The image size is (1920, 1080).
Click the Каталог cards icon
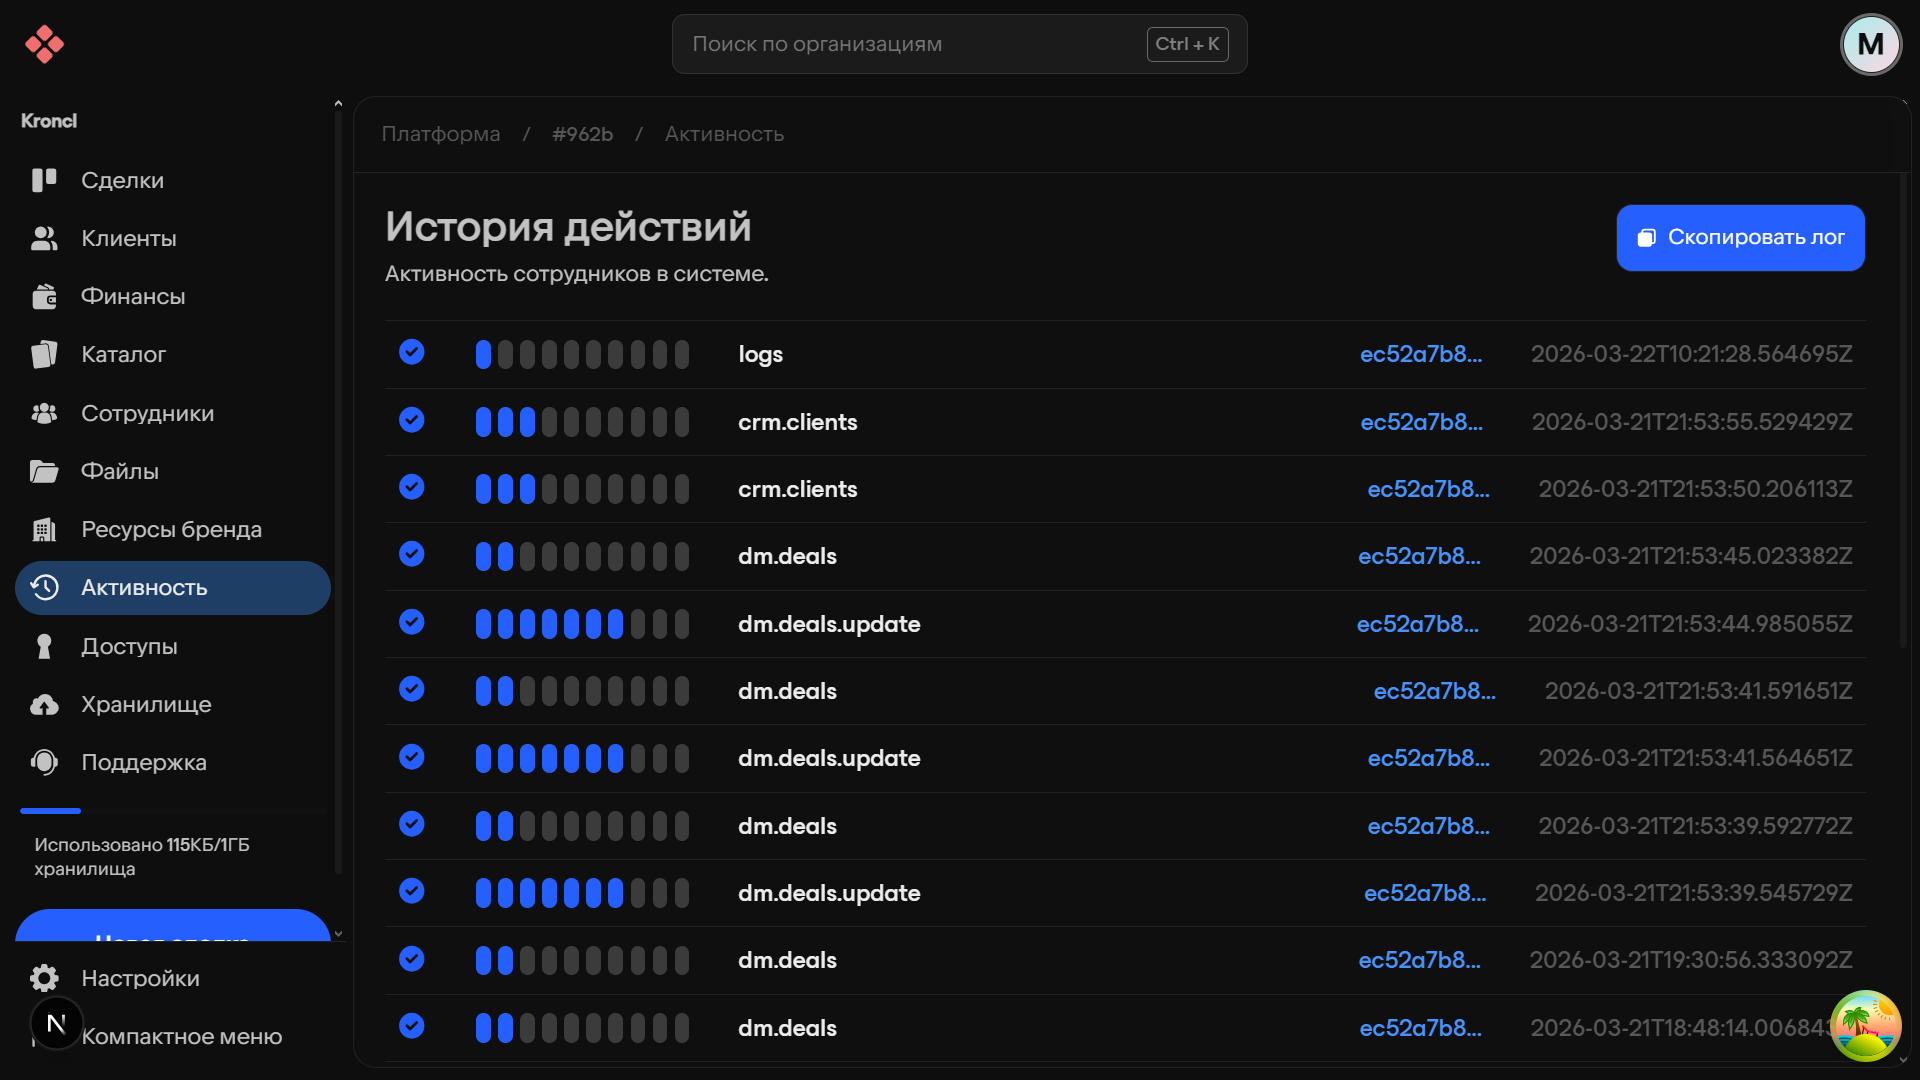pos(44,354)
